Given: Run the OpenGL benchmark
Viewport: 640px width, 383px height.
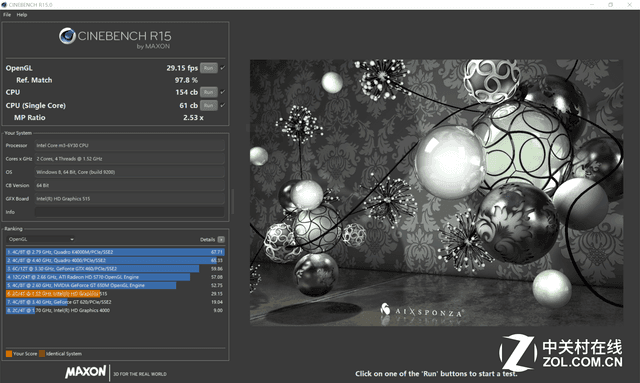Looking at the screenshot, I should pyautogui.click(x=209, y=68).
